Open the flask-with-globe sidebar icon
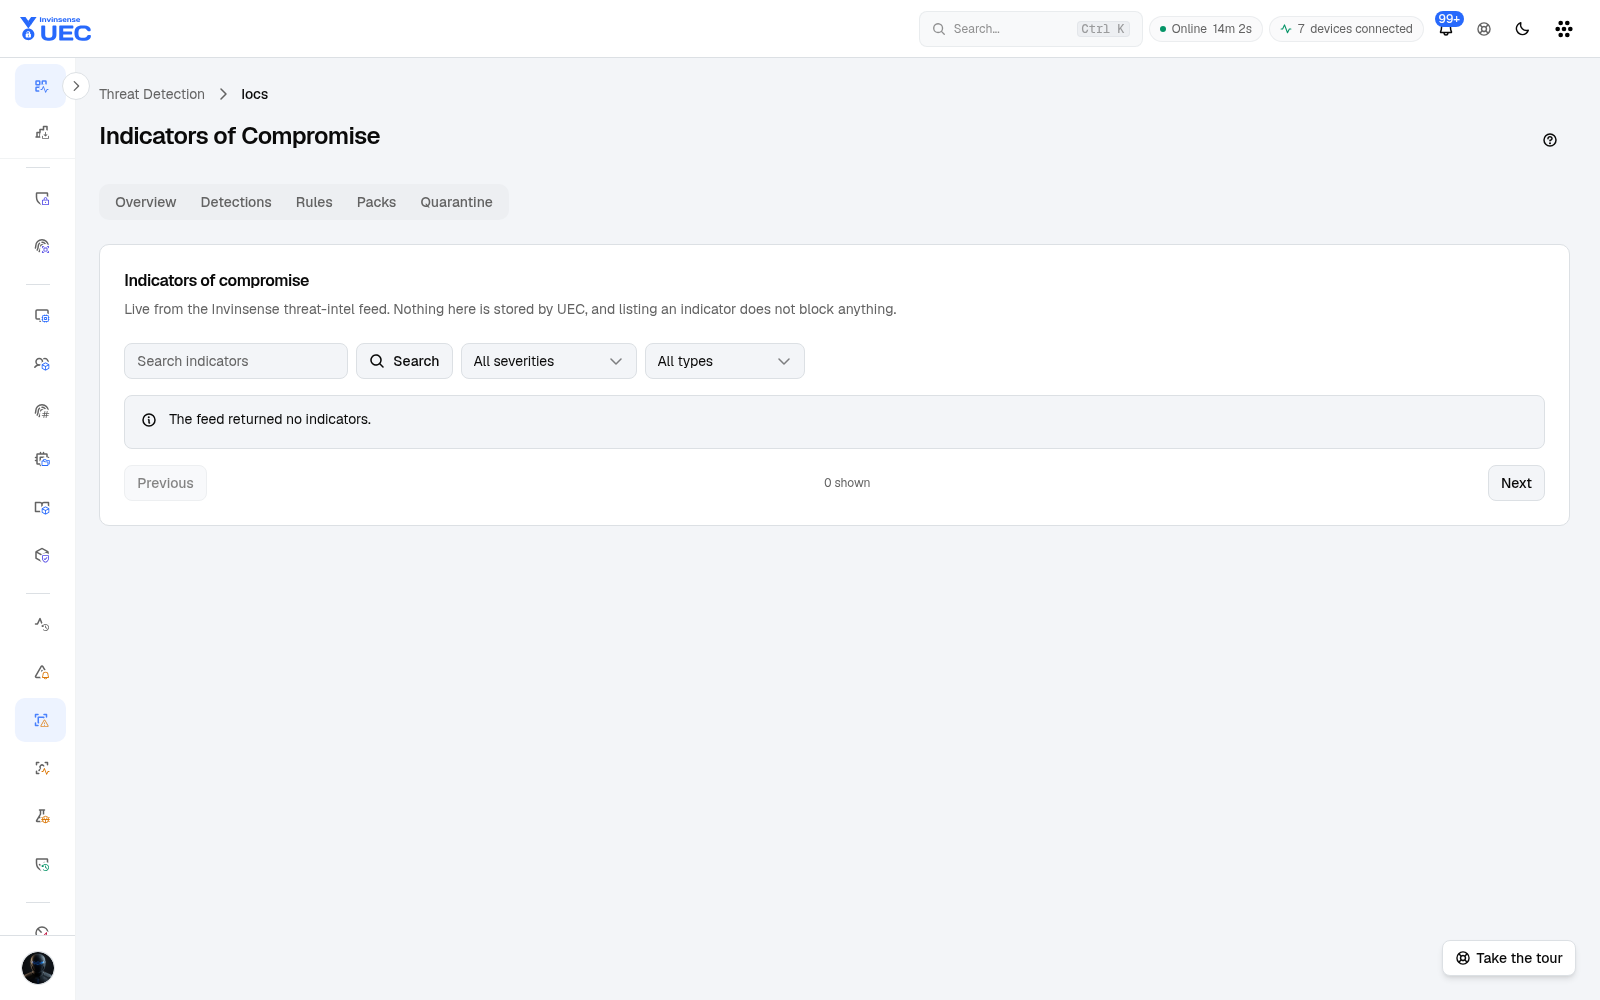Image resolution: width=1600 pixels, height=1000 pixels. click(41, 816)
